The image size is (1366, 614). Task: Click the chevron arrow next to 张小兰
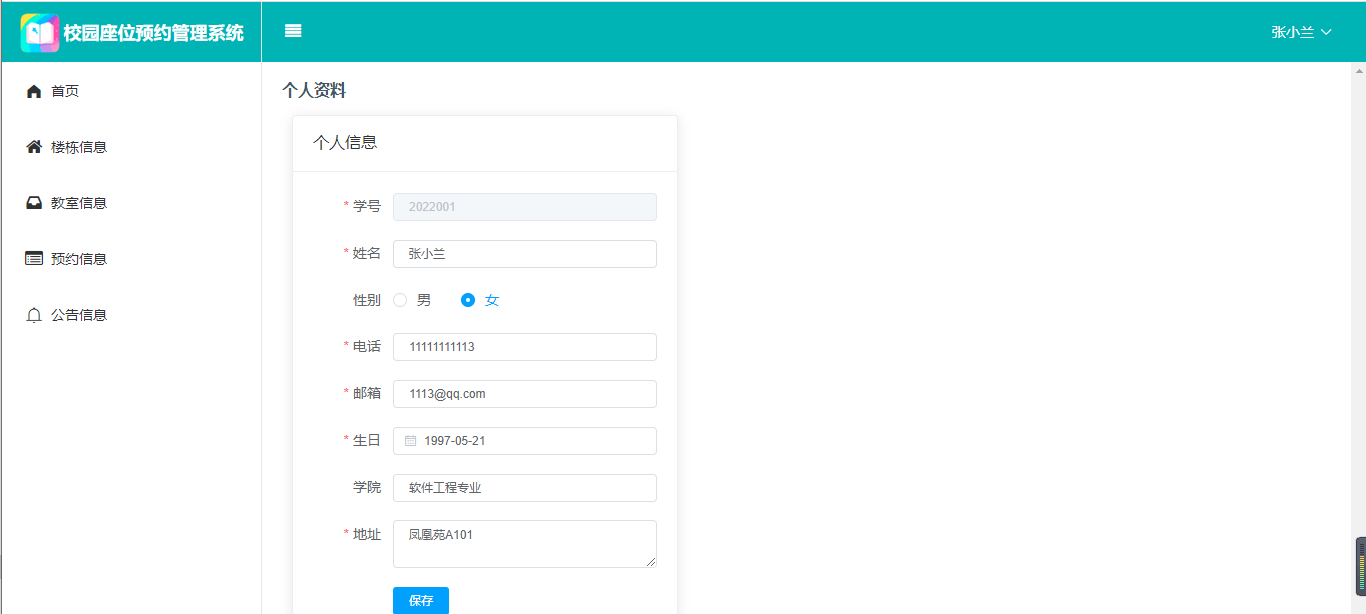[1326, 32]
